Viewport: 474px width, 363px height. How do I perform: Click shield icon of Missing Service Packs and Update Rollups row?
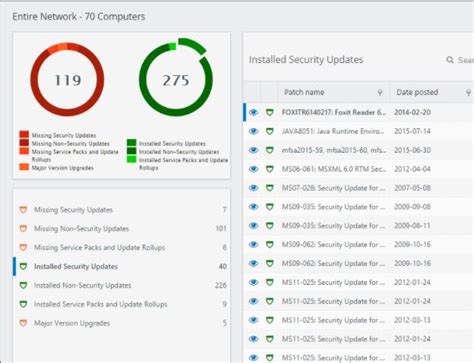(23, 248)
